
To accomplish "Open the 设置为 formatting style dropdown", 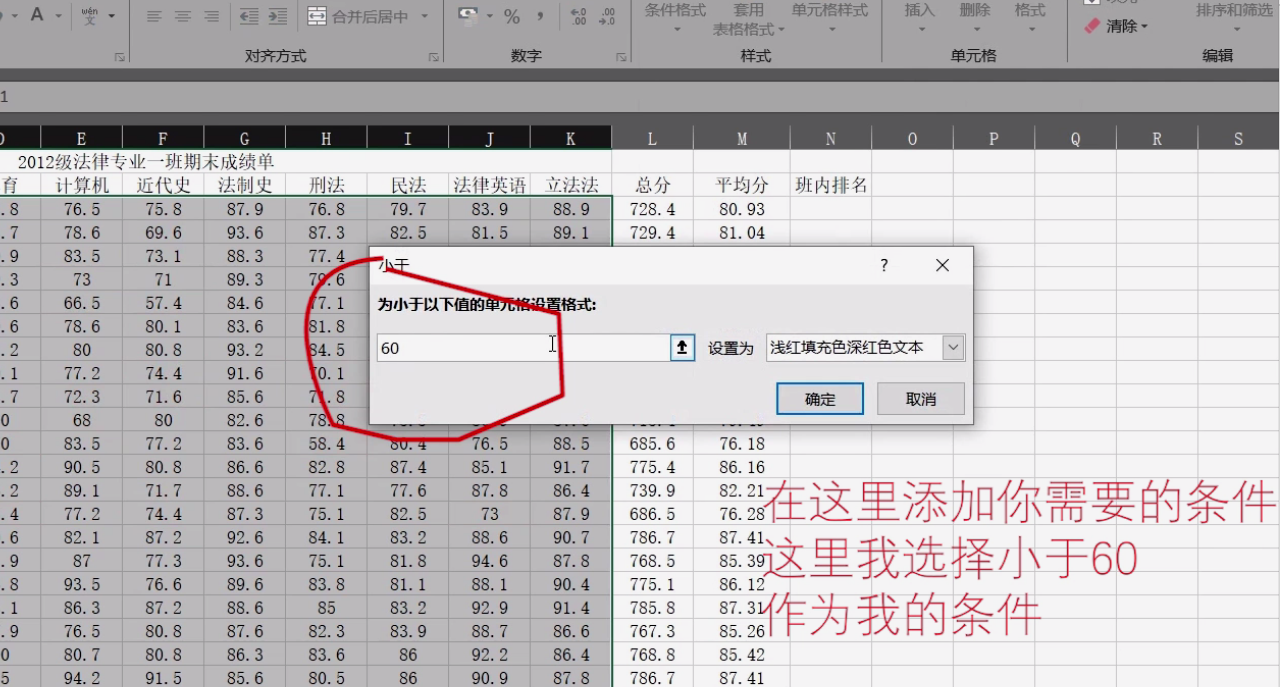I will point(952,347).
